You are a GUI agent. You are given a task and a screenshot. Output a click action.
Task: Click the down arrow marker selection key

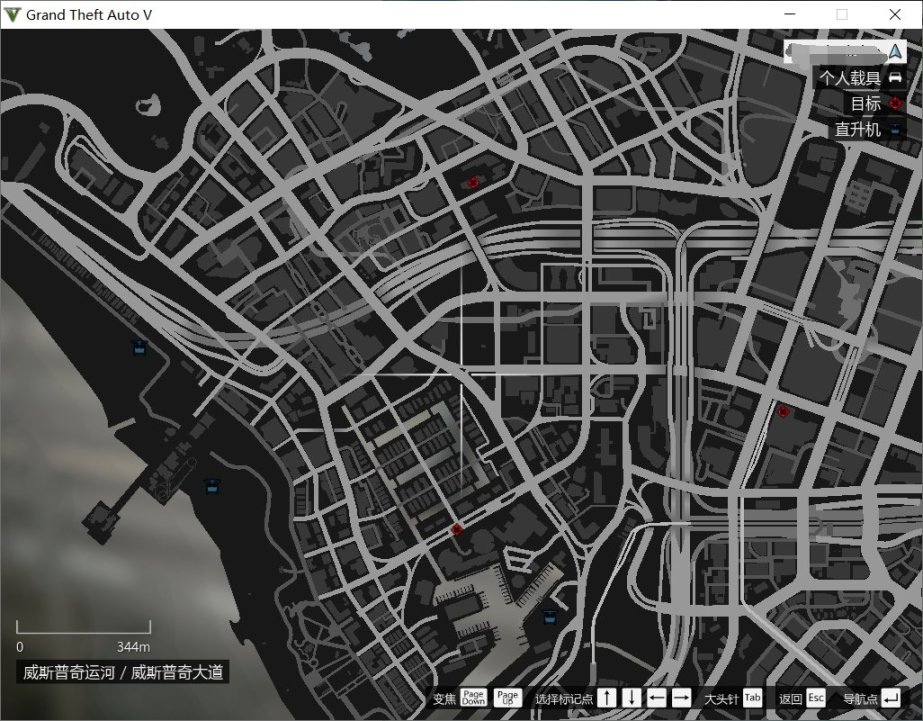[632, 698]
